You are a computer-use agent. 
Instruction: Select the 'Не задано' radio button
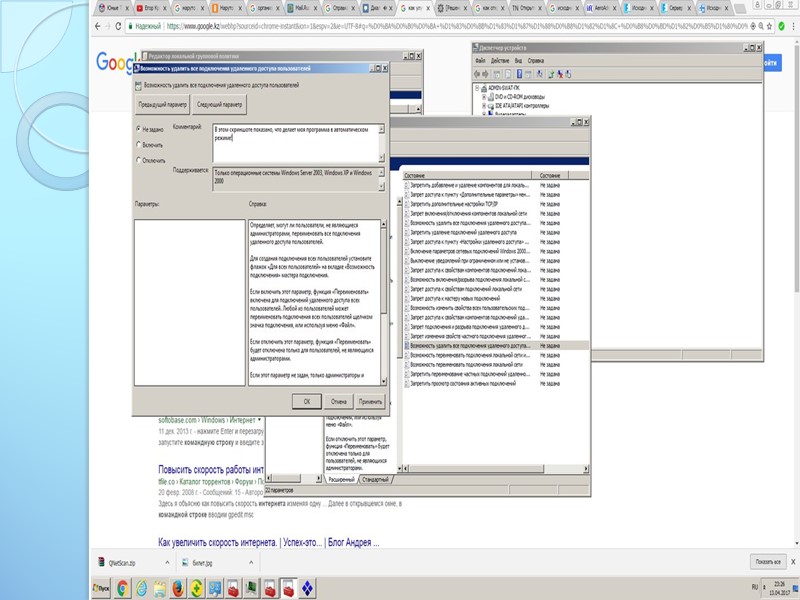tap(138, 129)
